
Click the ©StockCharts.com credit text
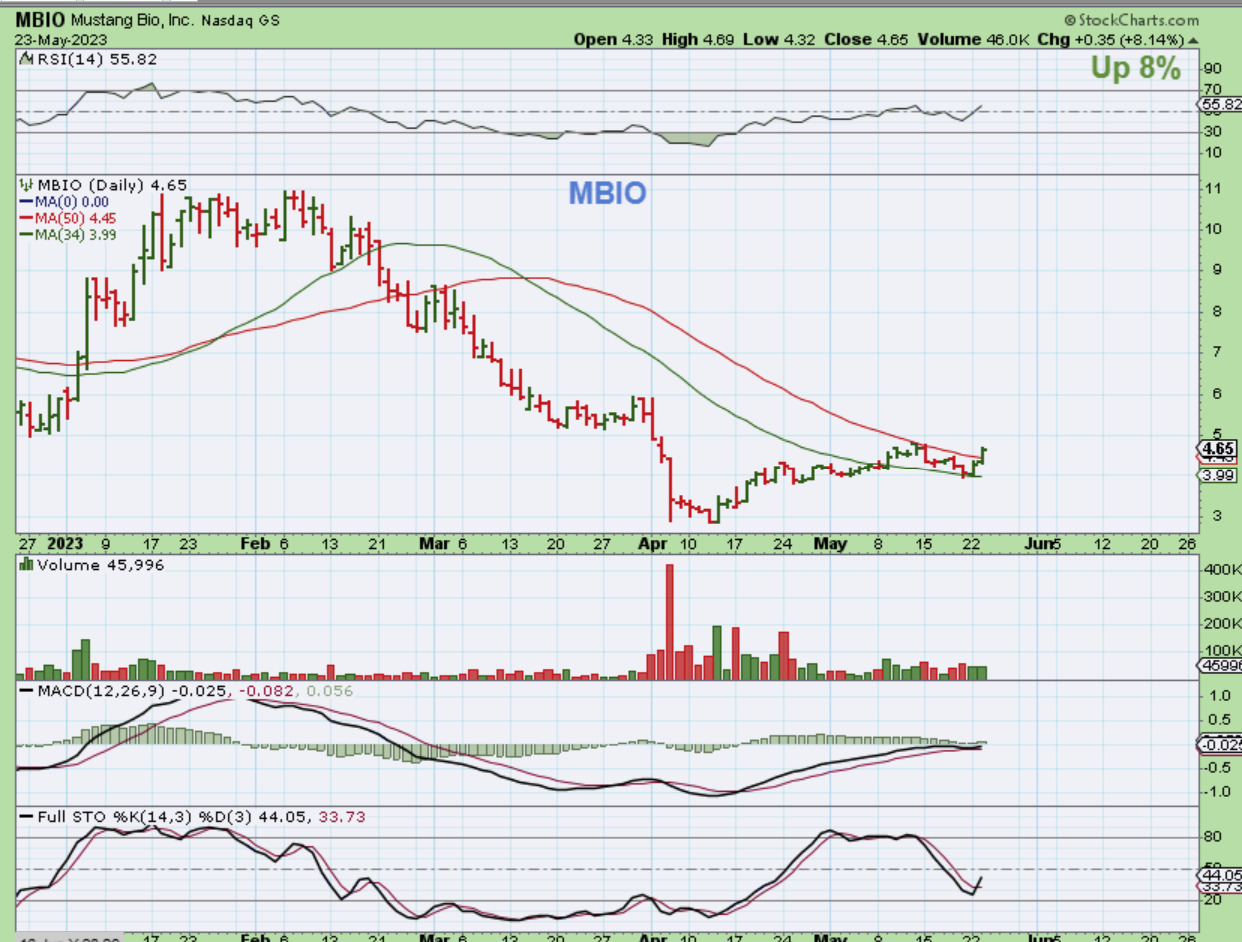1132,20
